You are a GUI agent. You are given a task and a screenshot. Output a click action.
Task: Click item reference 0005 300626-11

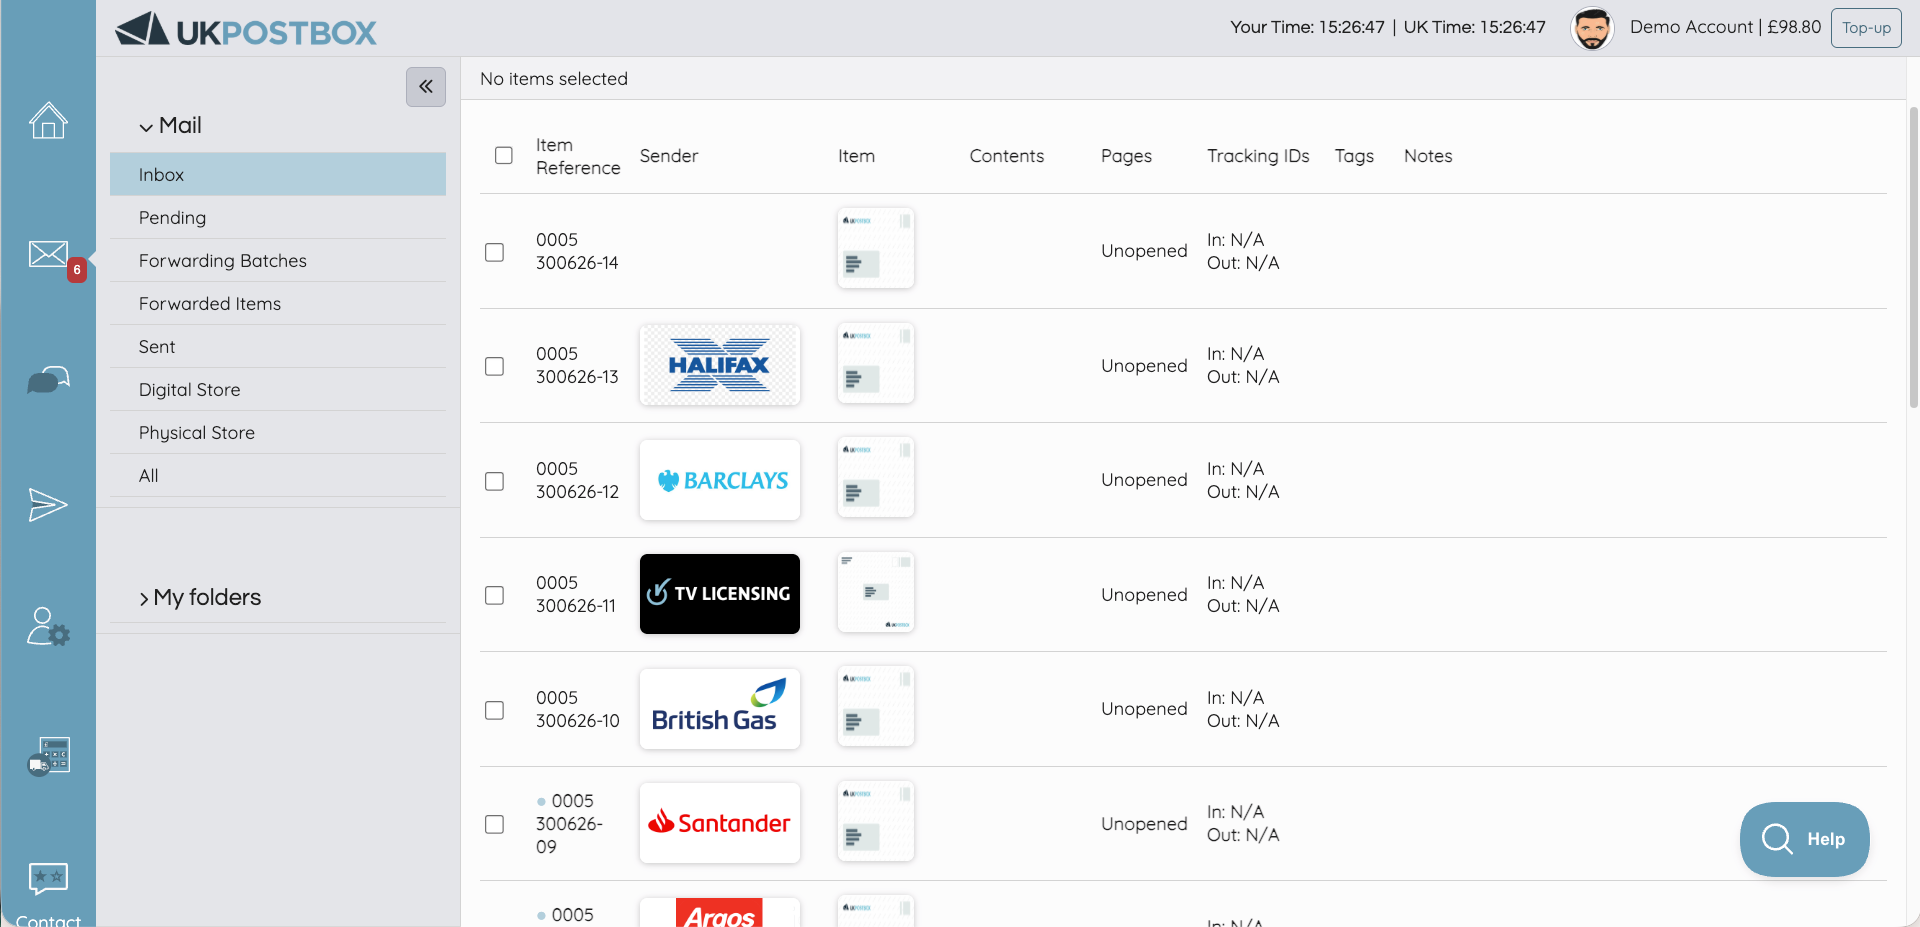tap(576, 594)
